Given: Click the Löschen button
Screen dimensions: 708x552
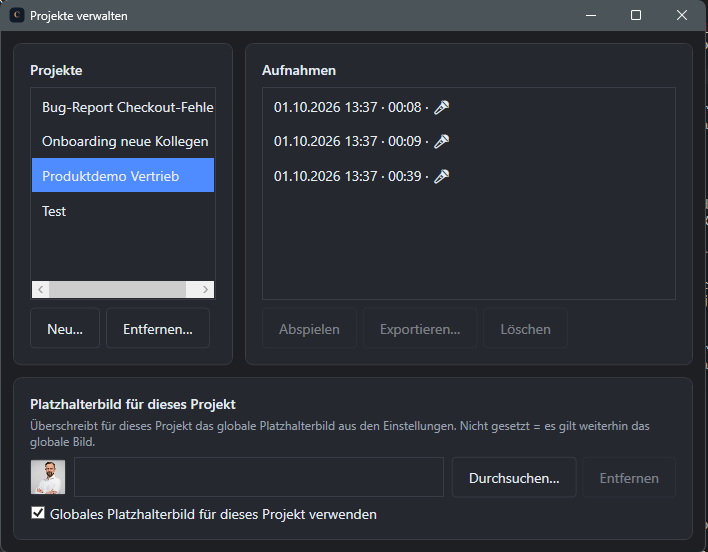Looking at the screenshot, I should point(525,328).
